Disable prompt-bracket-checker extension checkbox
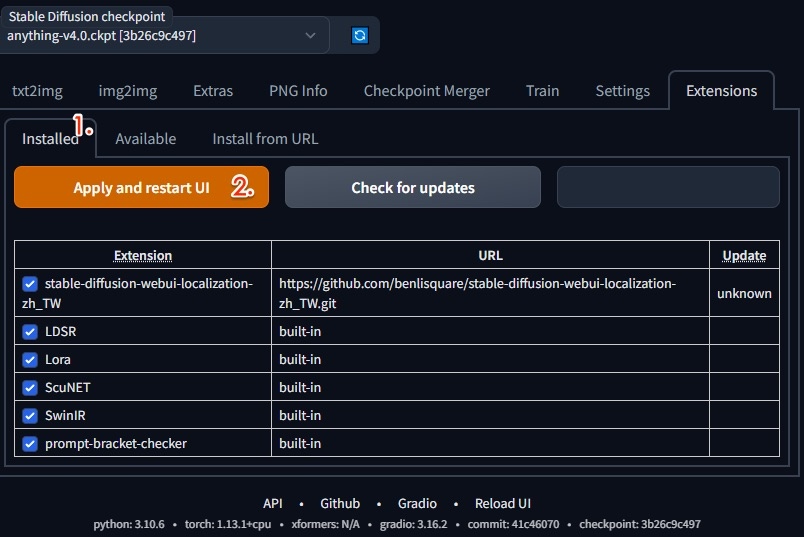The image size is (804, 537). 30,443
